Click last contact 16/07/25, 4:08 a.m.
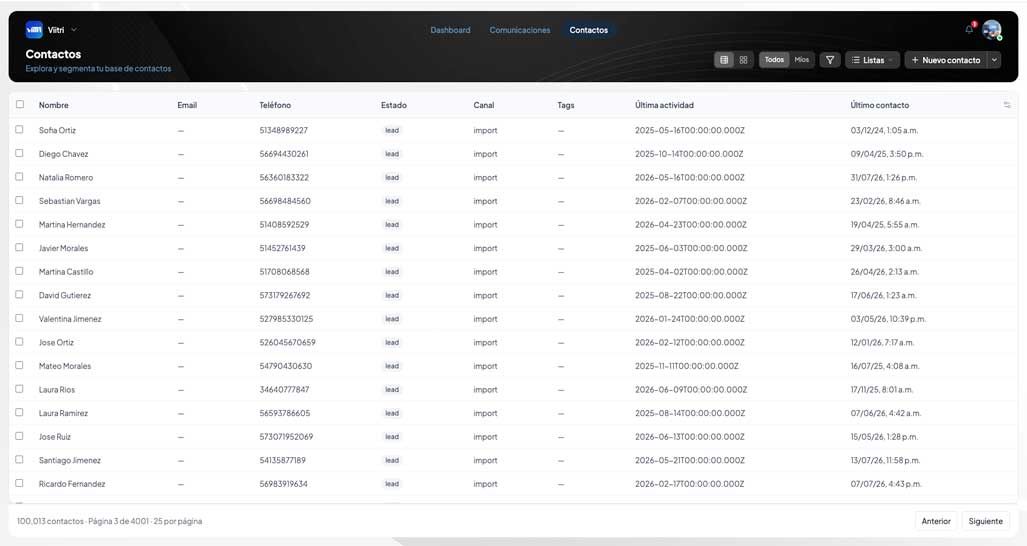The width and height of the screenshot is (1027, 546). tap(885, 366)
